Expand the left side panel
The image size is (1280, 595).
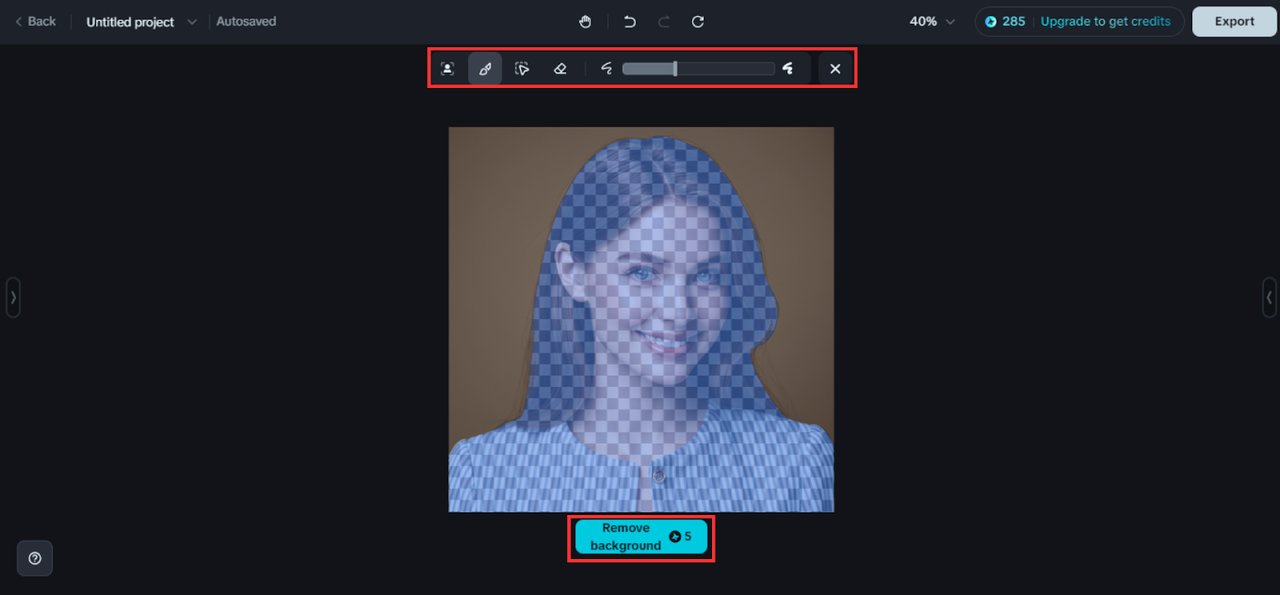[x=13, y=297]
